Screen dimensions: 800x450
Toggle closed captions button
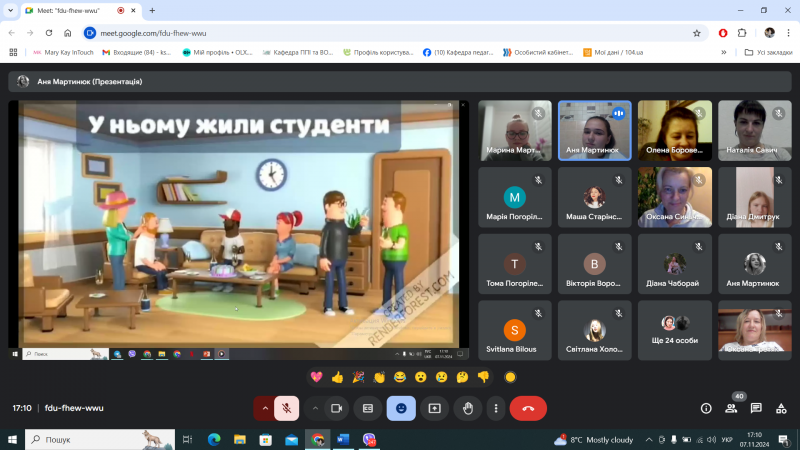coord(368,408)
